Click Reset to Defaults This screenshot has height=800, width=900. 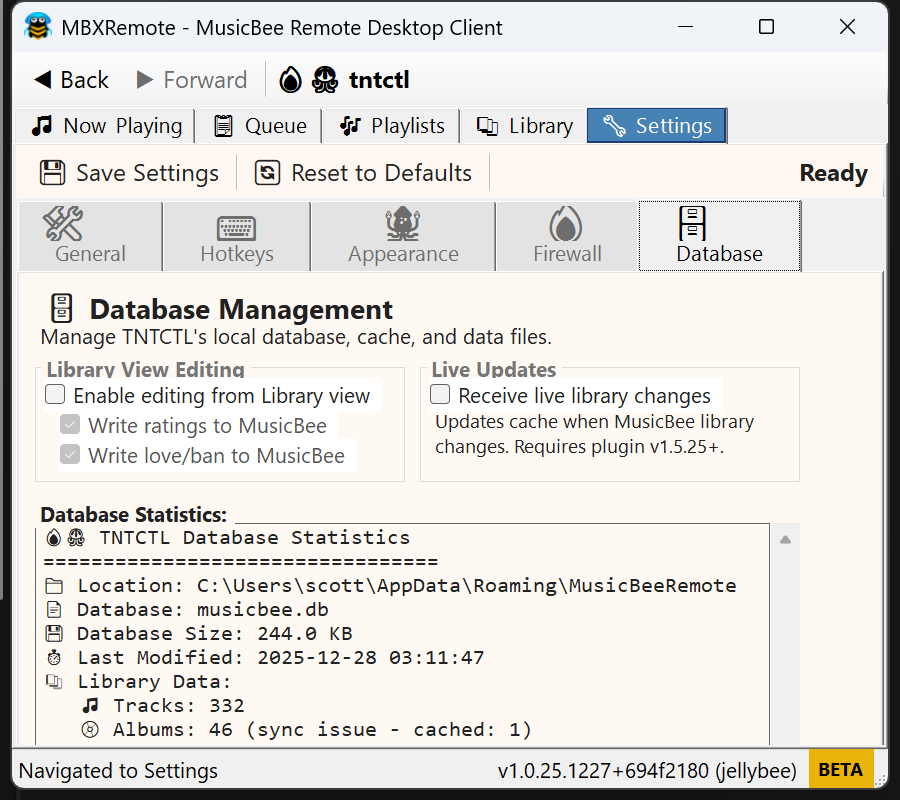click(x=364, y=172)
